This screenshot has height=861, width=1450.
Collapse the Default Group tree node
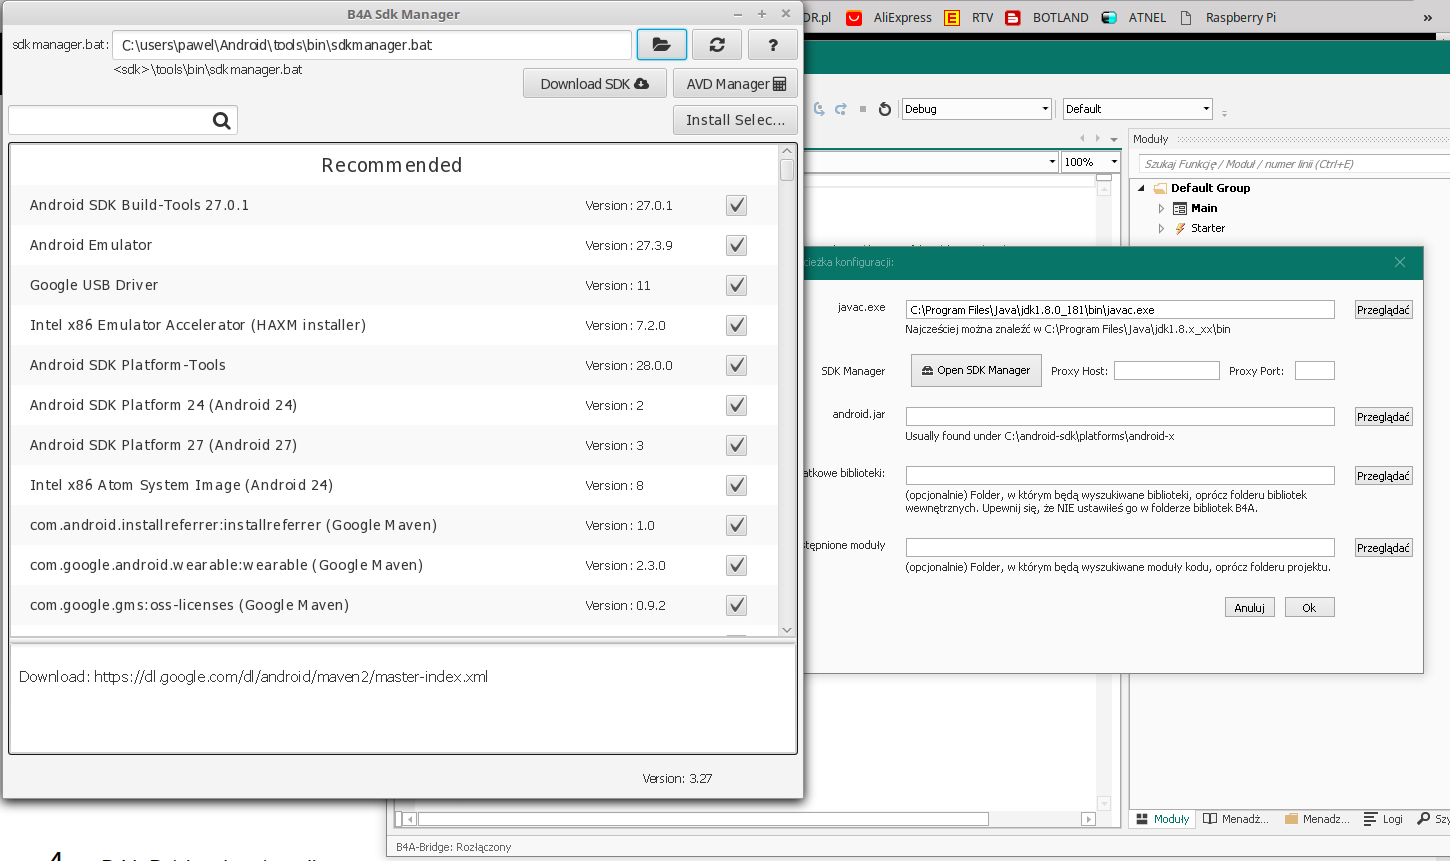[1142, 188]
